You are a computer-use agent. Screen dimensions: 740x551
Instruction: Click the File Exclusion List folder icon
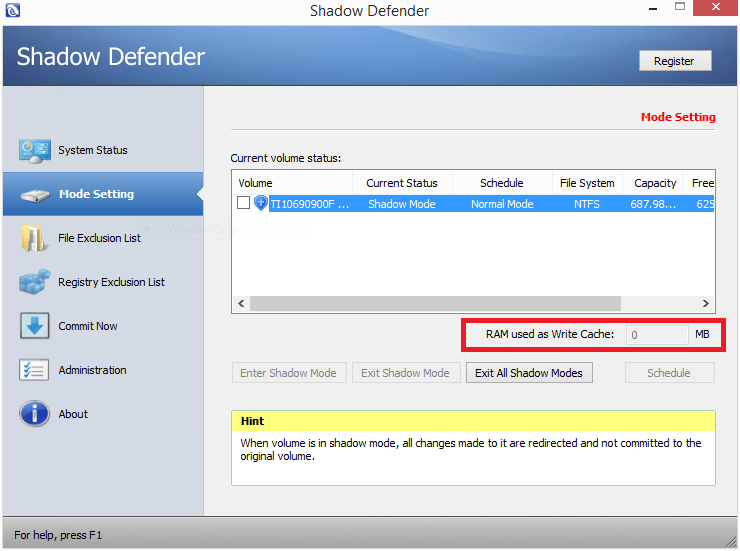pos(34,238)
